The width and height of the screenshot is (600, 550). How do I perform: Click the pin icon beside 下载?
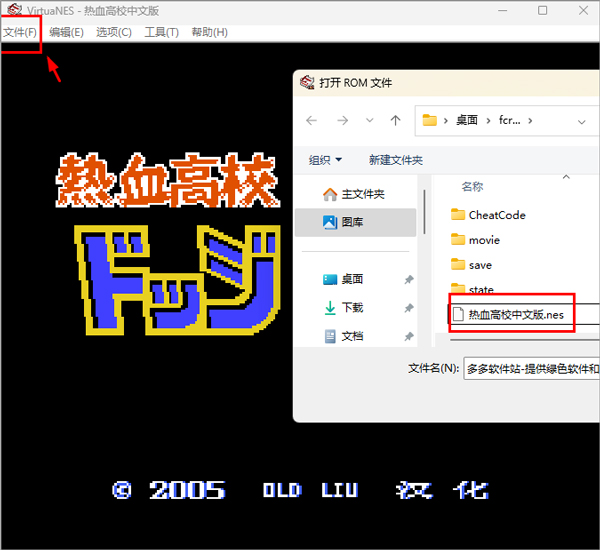click(409, 308)
